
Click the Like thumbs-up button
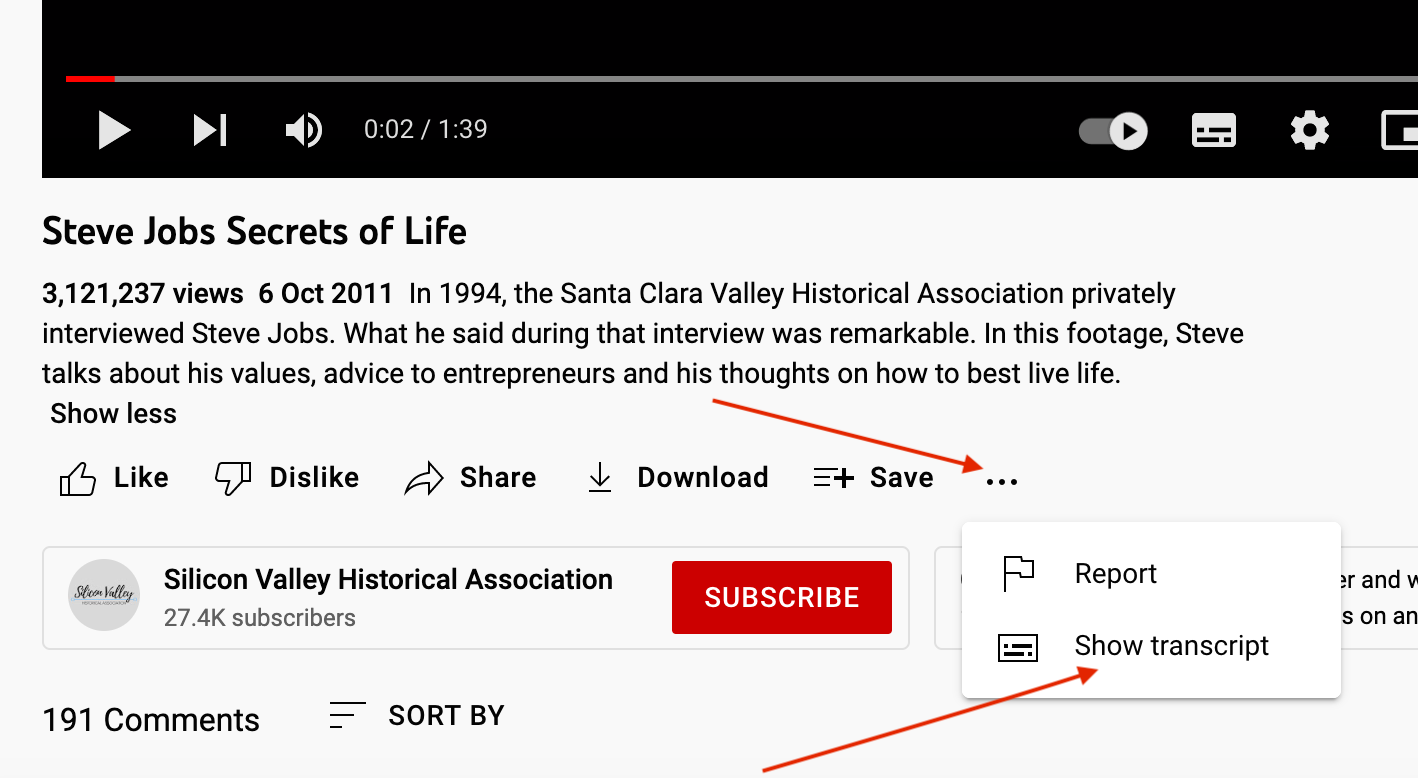(x=113, y=478)
